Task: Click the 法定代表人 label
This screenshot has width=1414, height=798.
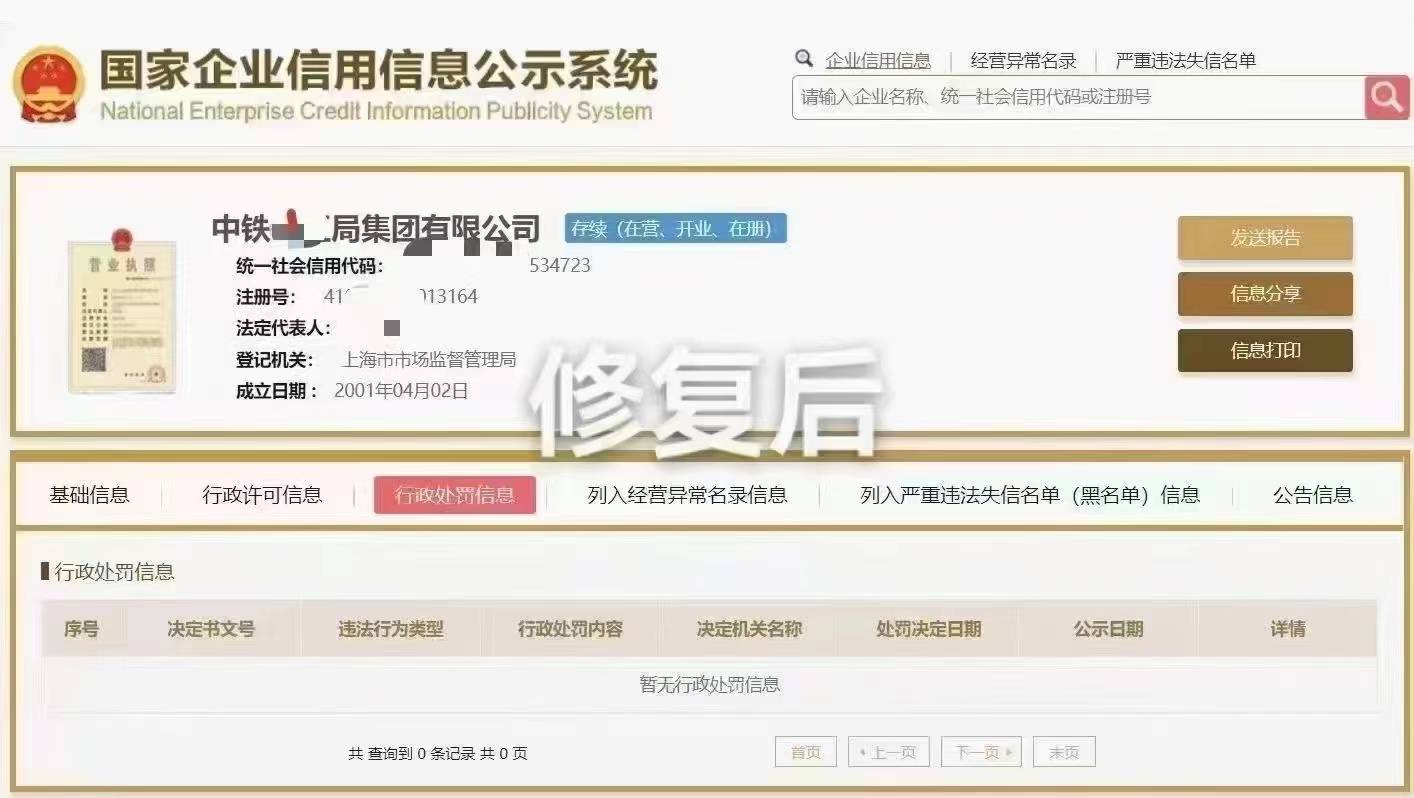Action: coord(283,328)
